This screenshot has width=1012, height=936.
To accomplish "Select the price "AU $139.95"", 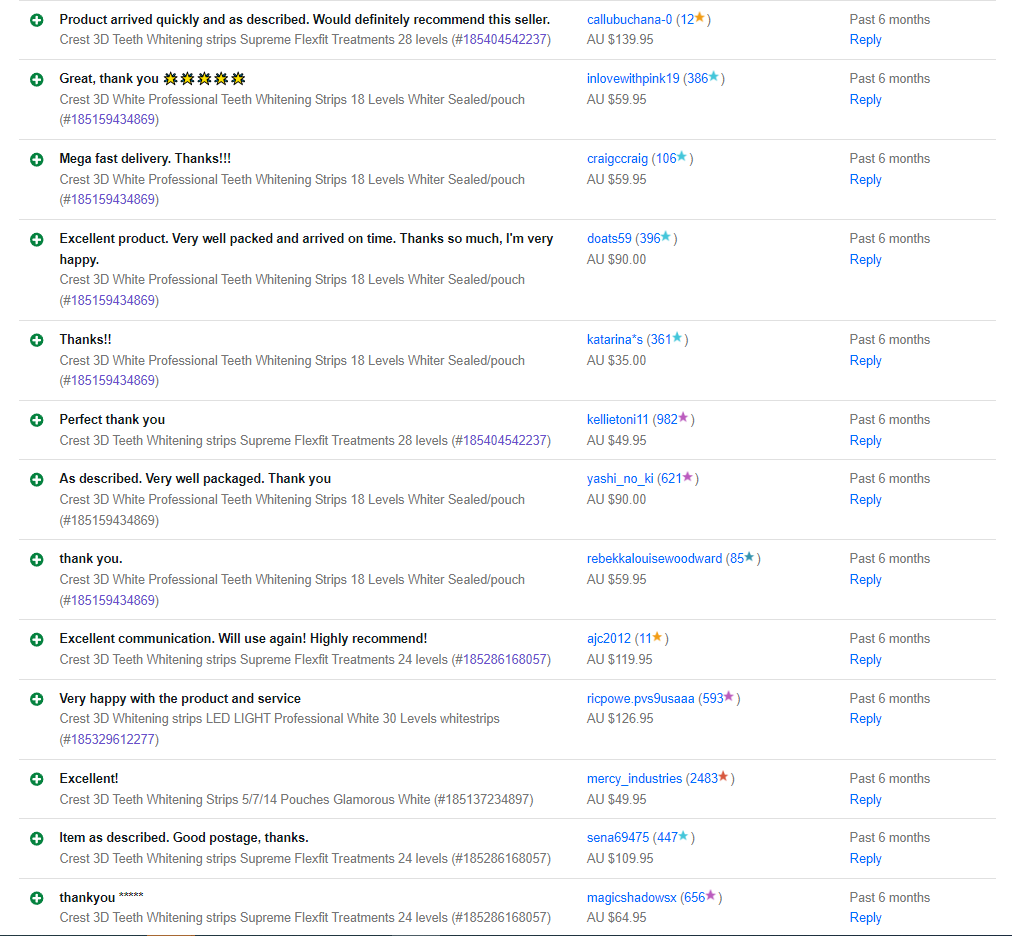I will click(x=620, y=40).
